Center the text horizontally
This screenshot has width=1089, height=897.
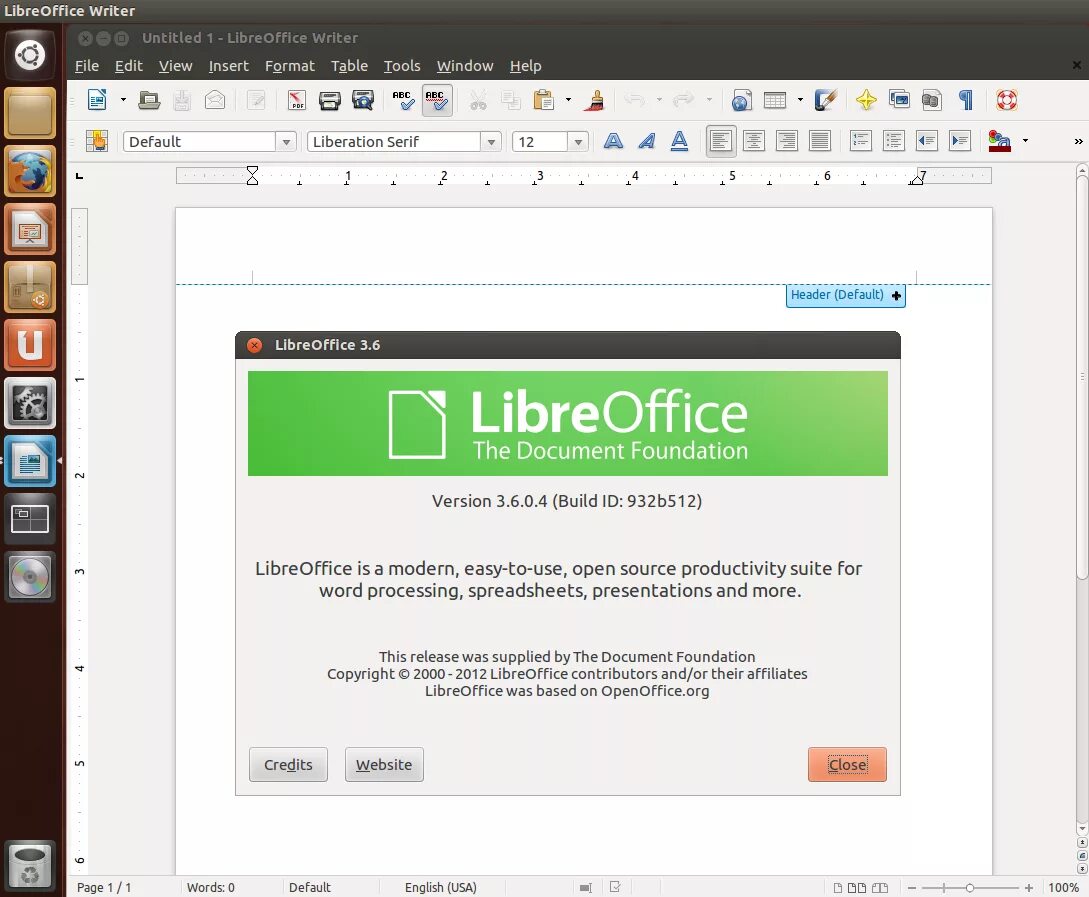pos(754,141)
